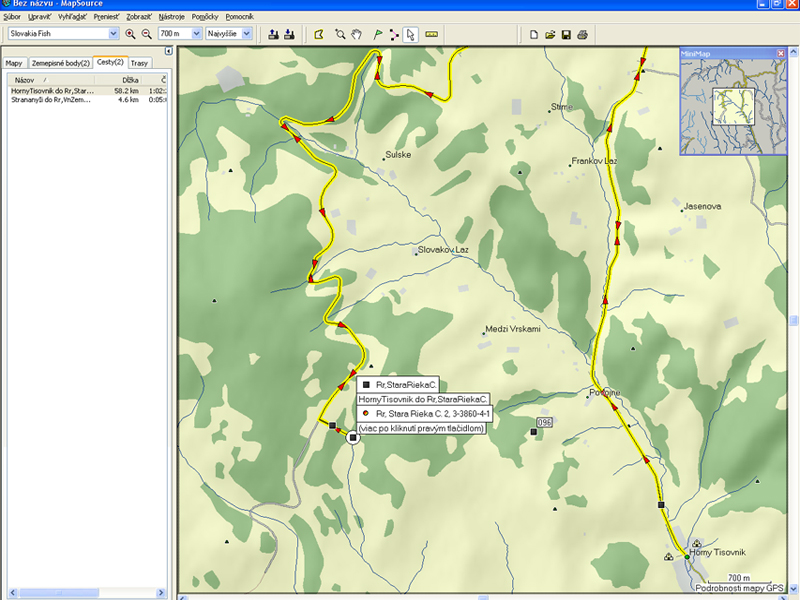Viewport: 800px width, 600px height.
Task: Click the zoom in magnifier icon
Action: (x=130, y=34)
